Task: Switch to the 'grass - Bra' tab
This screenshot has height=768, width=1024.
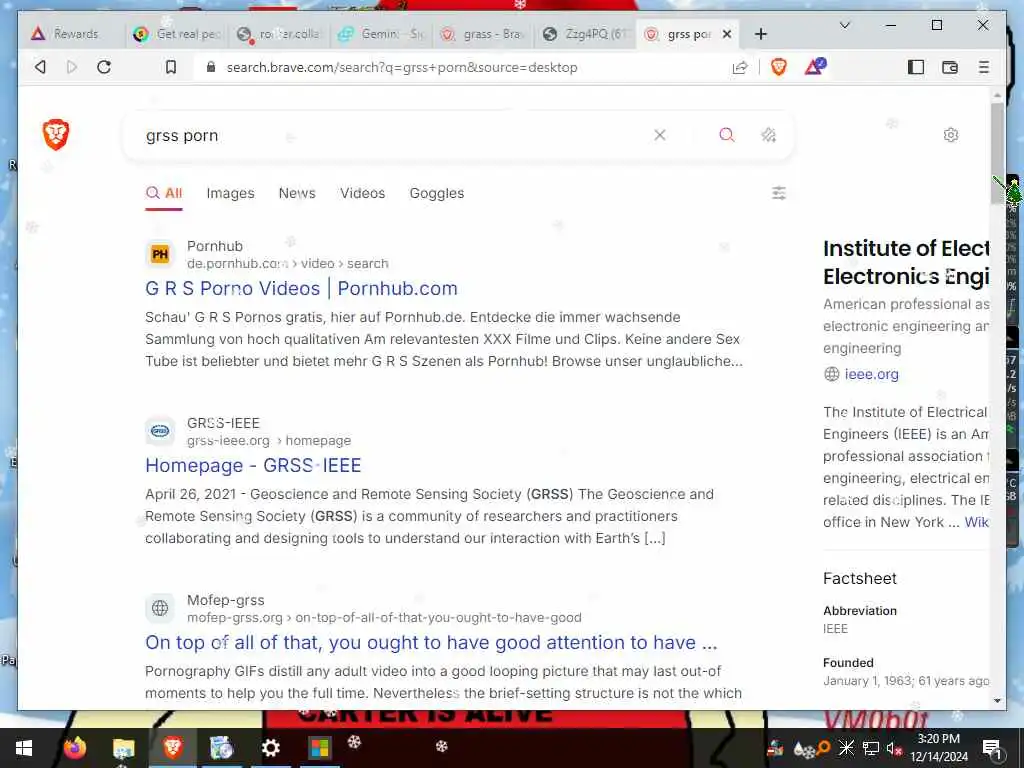Action: tap(483, 34)
